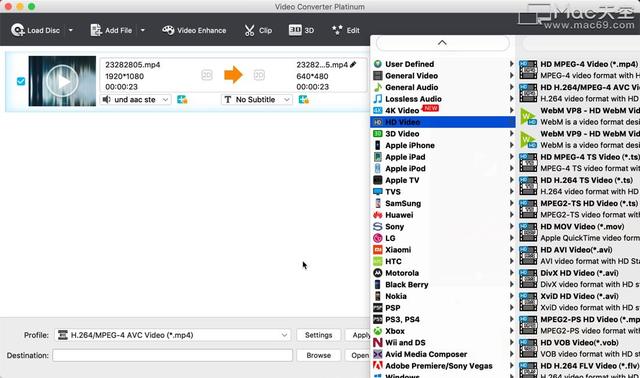
Task: Choose WebM VP9 HD WebM format
Action: 579,139
